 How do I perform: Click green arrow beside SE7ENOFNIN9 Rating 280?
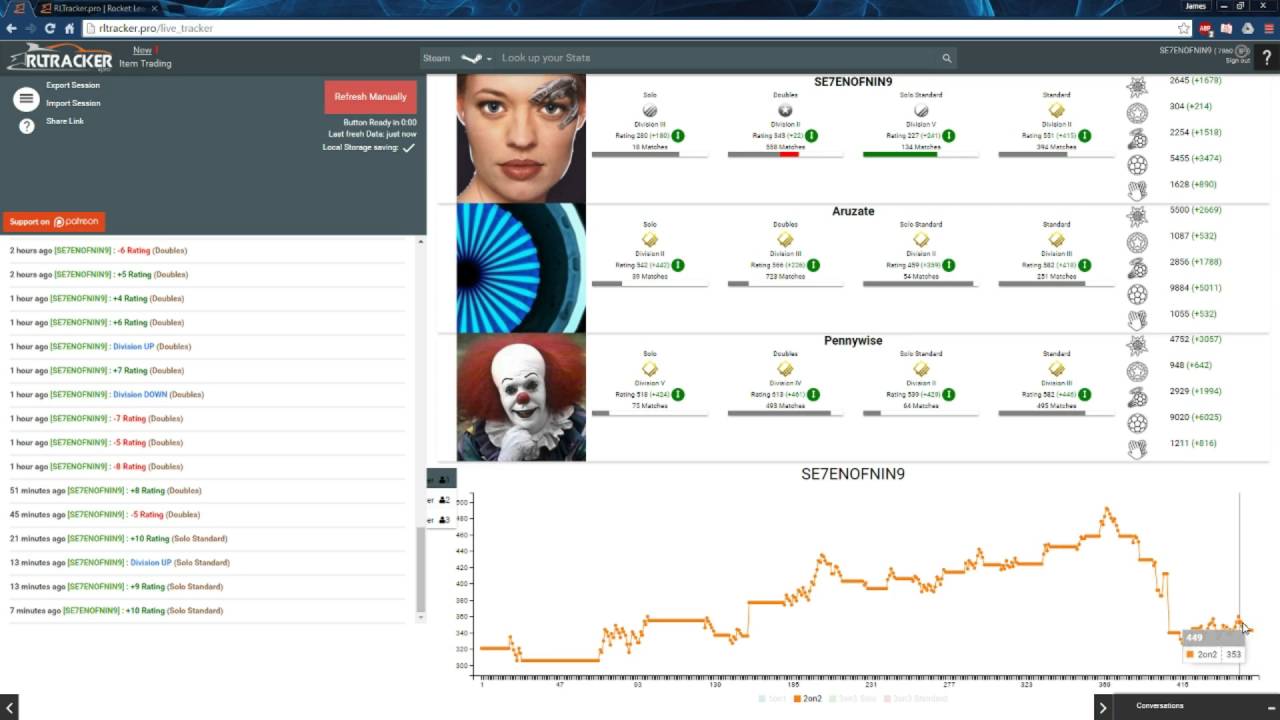[678, 136]
